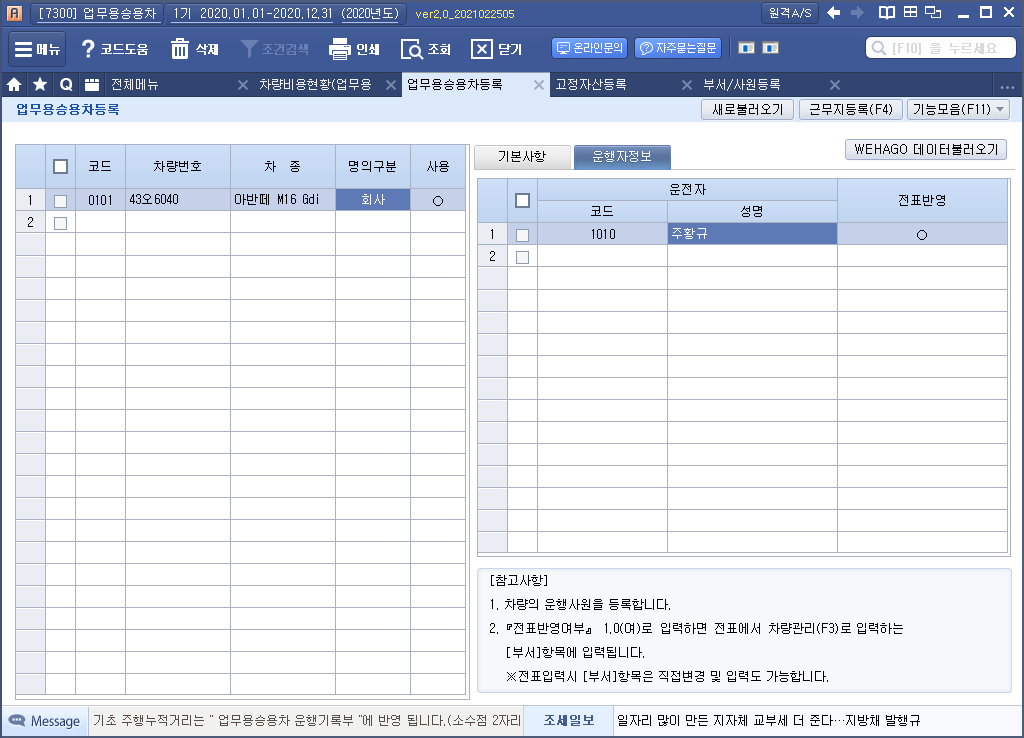This screenshot has width=1024, height=738.
Task: Click vehicle number cell 43오6040
Action: (x=178, y=200)
